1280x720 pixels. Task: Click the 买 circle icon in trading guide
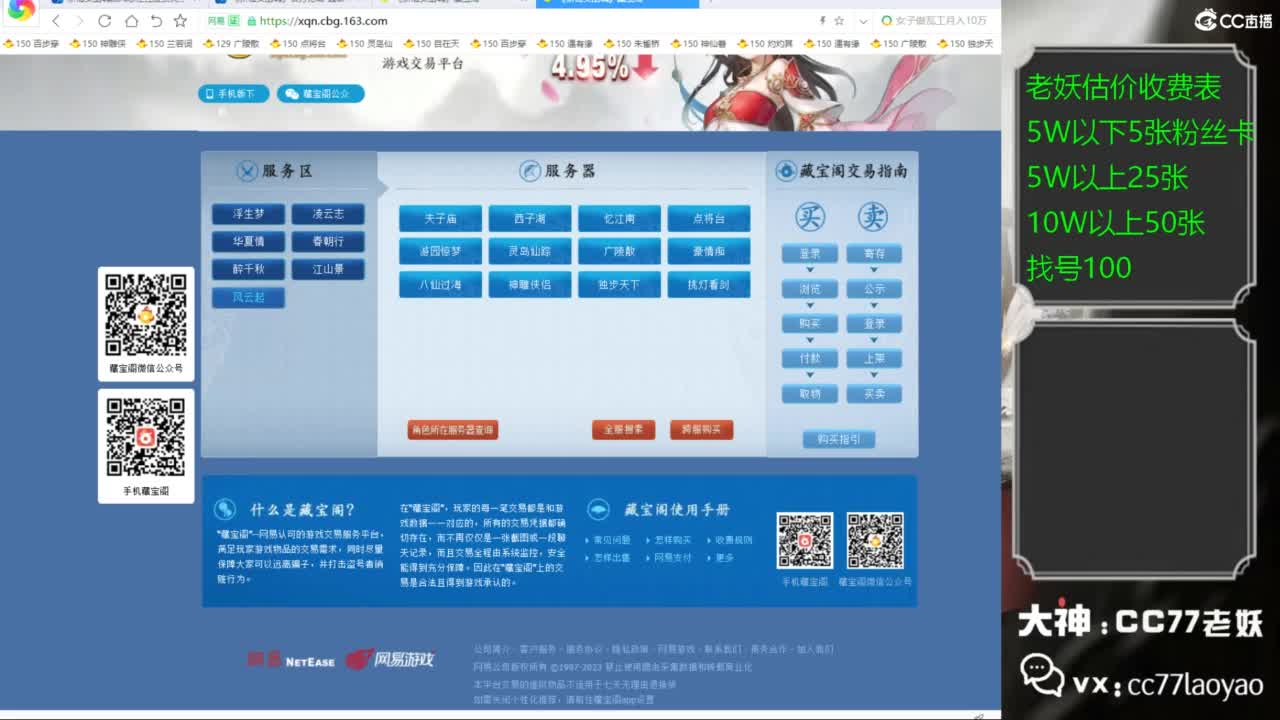pos(810,217)
